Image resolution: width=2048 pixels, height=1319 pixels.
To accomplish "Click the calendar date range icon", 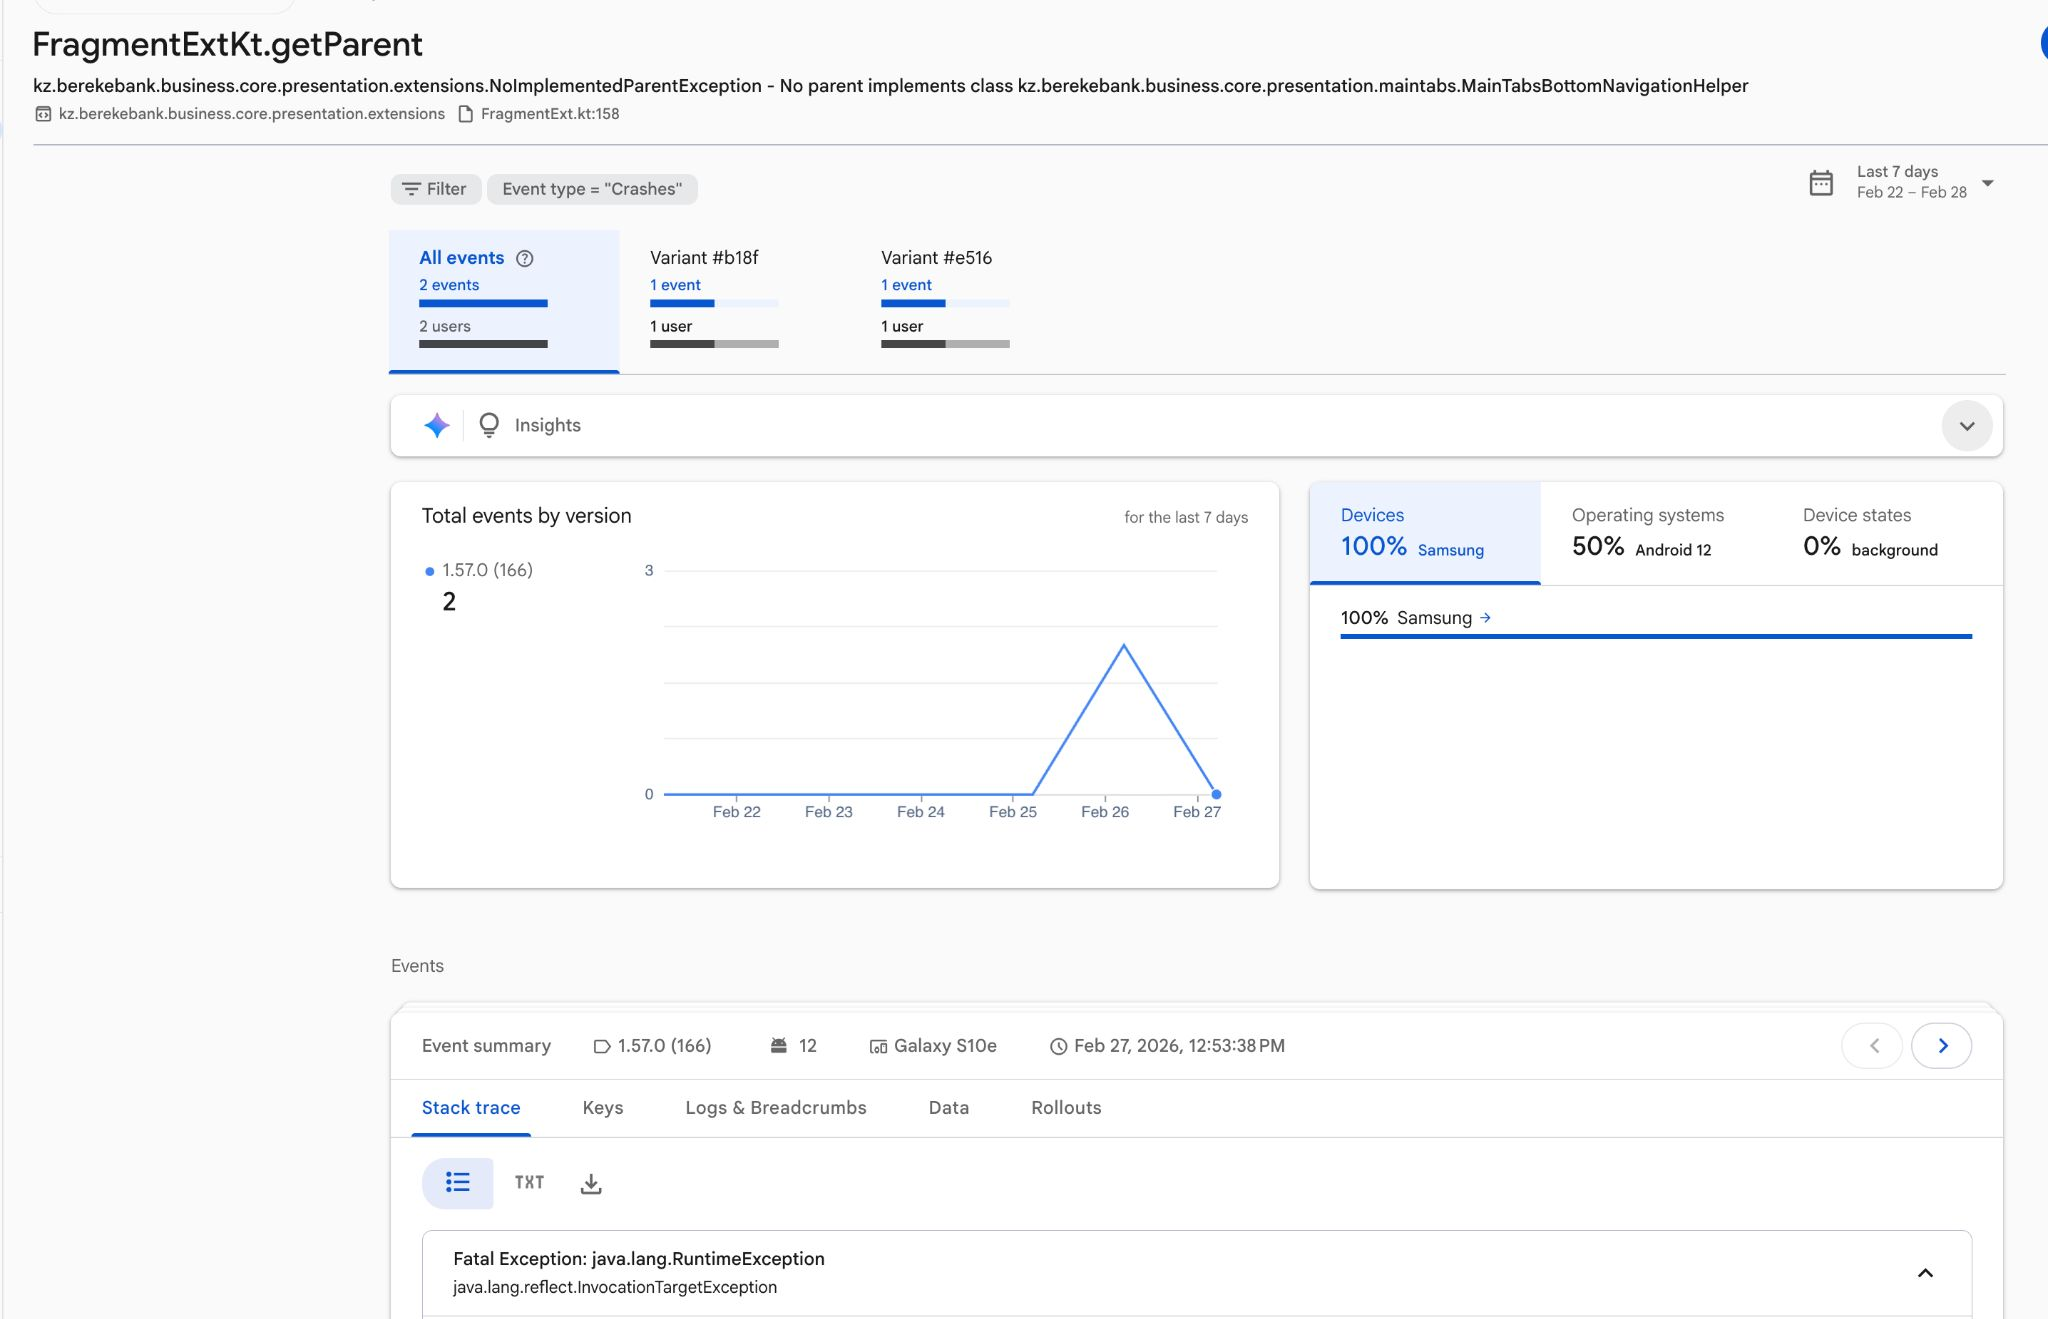I will pyautogui.click(x=1821, y=183).
